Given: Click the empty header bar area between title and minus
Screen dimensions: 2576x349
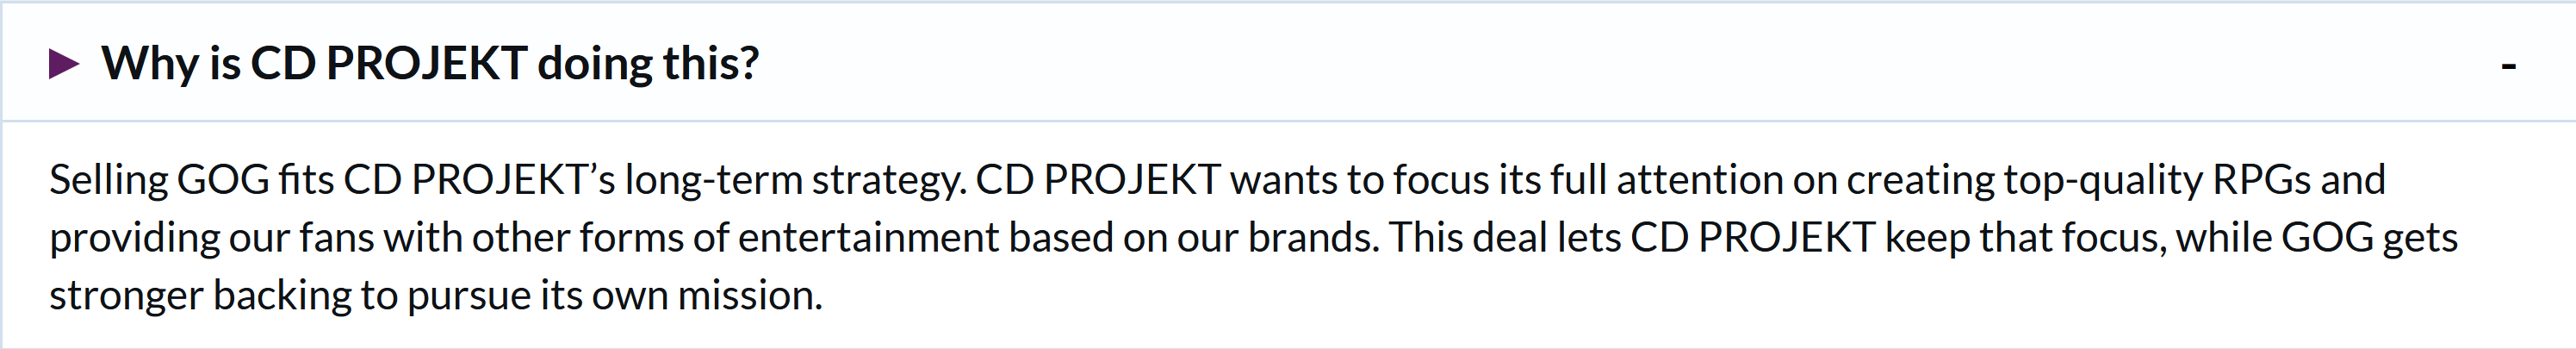Looking at the screenshot, I should point(1600,64).
